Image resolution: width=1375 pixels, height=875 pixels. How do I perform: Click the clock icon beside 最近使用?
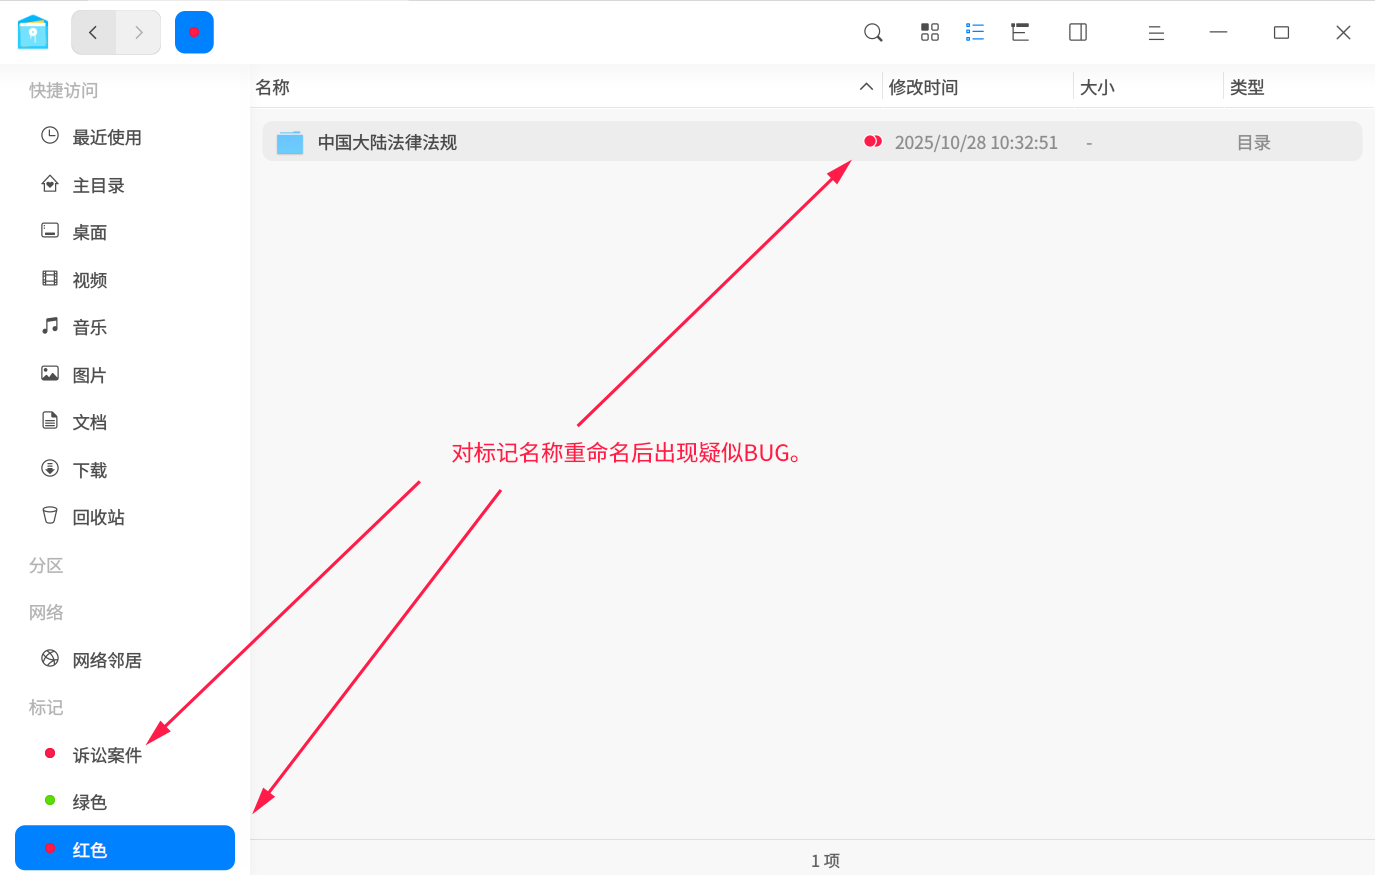coord(50,135)
